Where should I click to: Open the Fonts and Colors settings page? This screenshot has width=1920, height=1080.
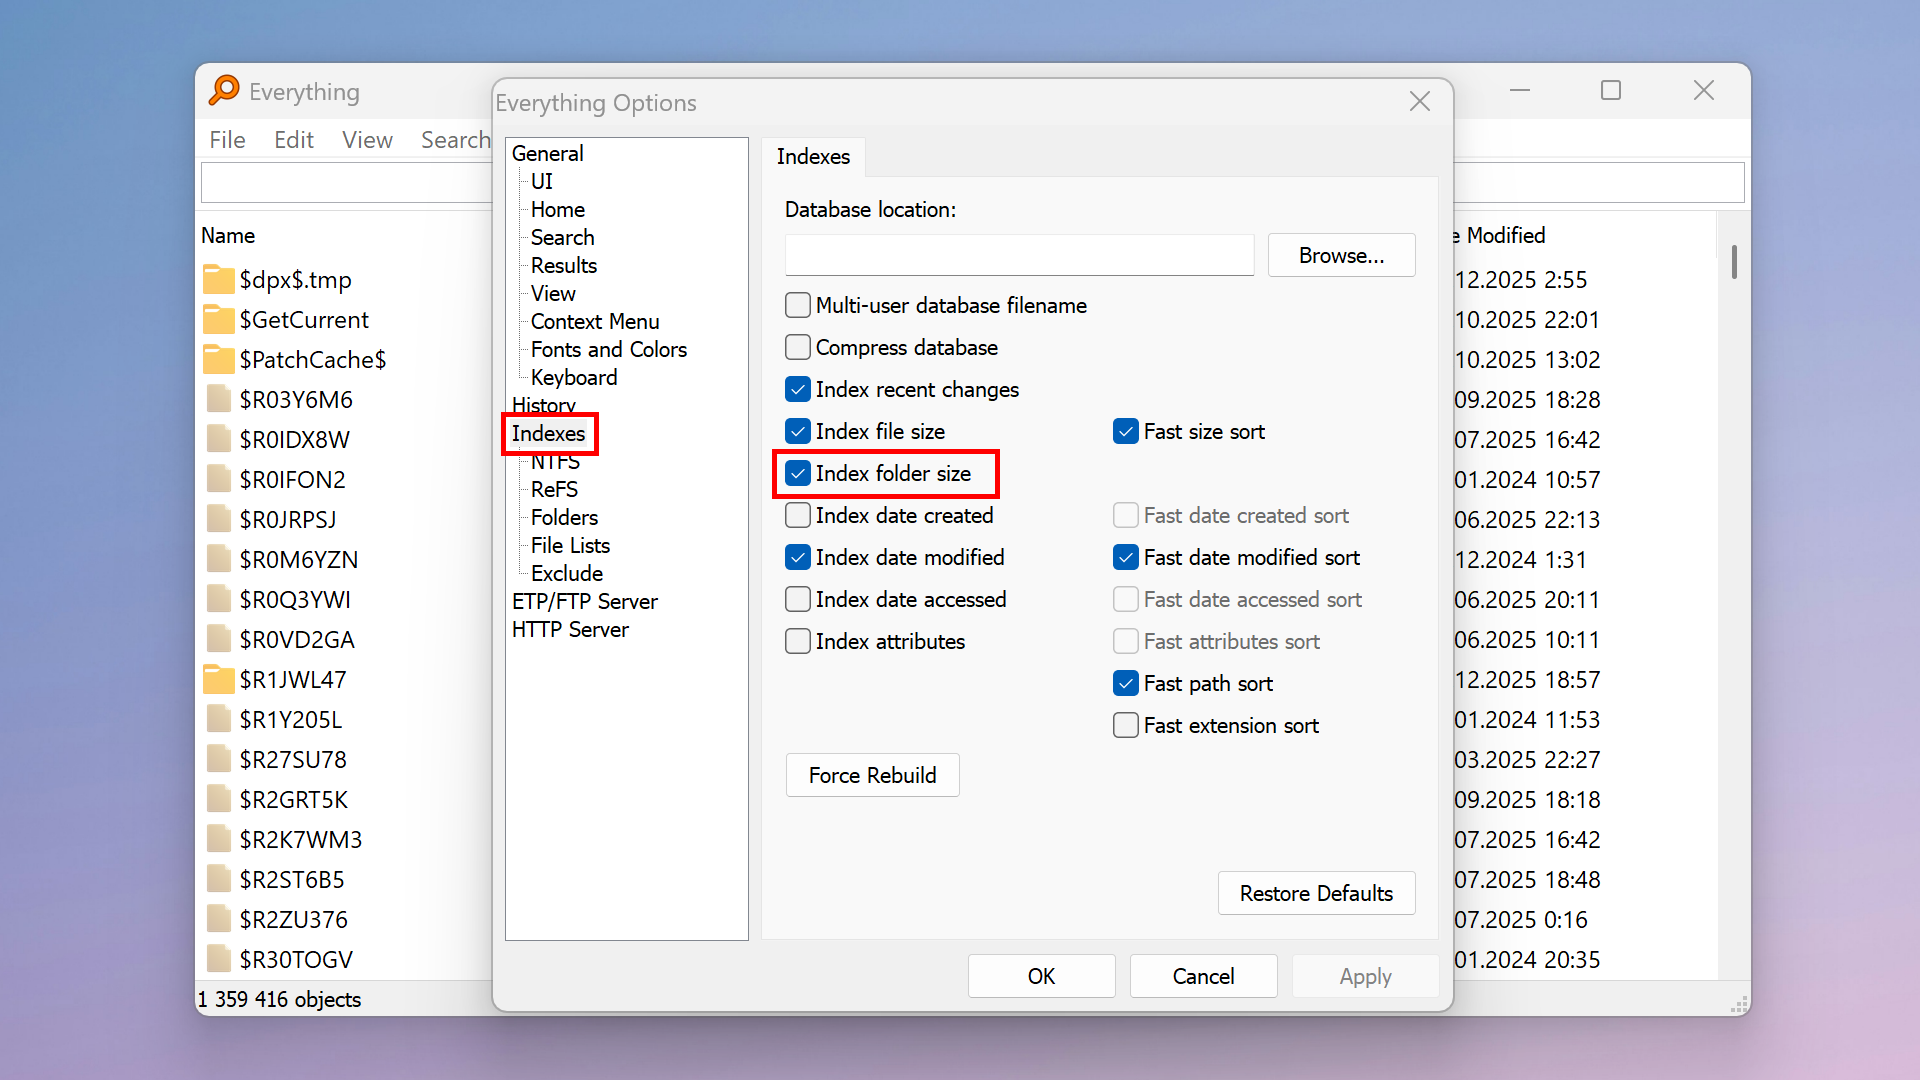[608, 349]
